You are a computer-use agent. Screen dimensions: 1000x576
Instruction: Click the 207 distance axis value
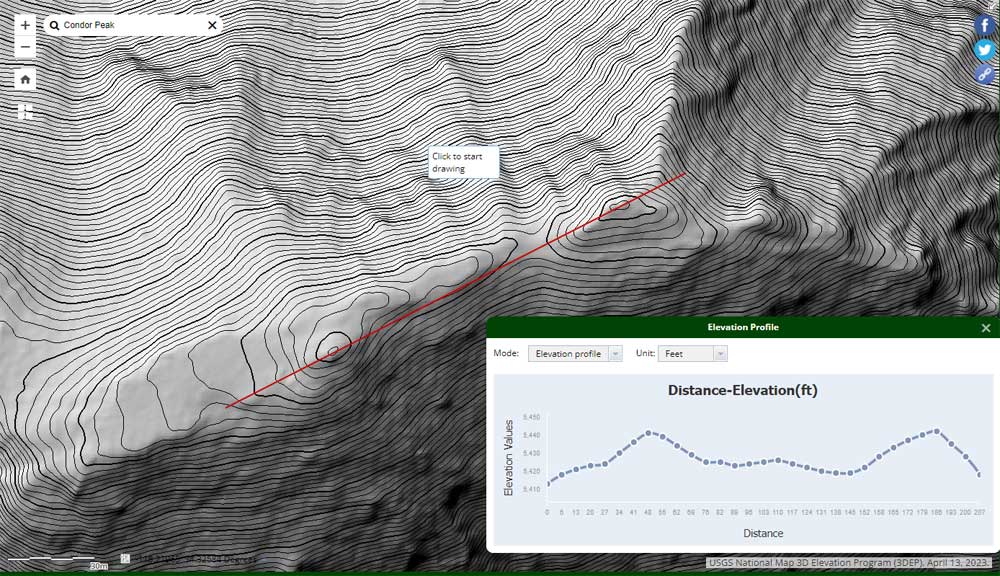[980, 512]
